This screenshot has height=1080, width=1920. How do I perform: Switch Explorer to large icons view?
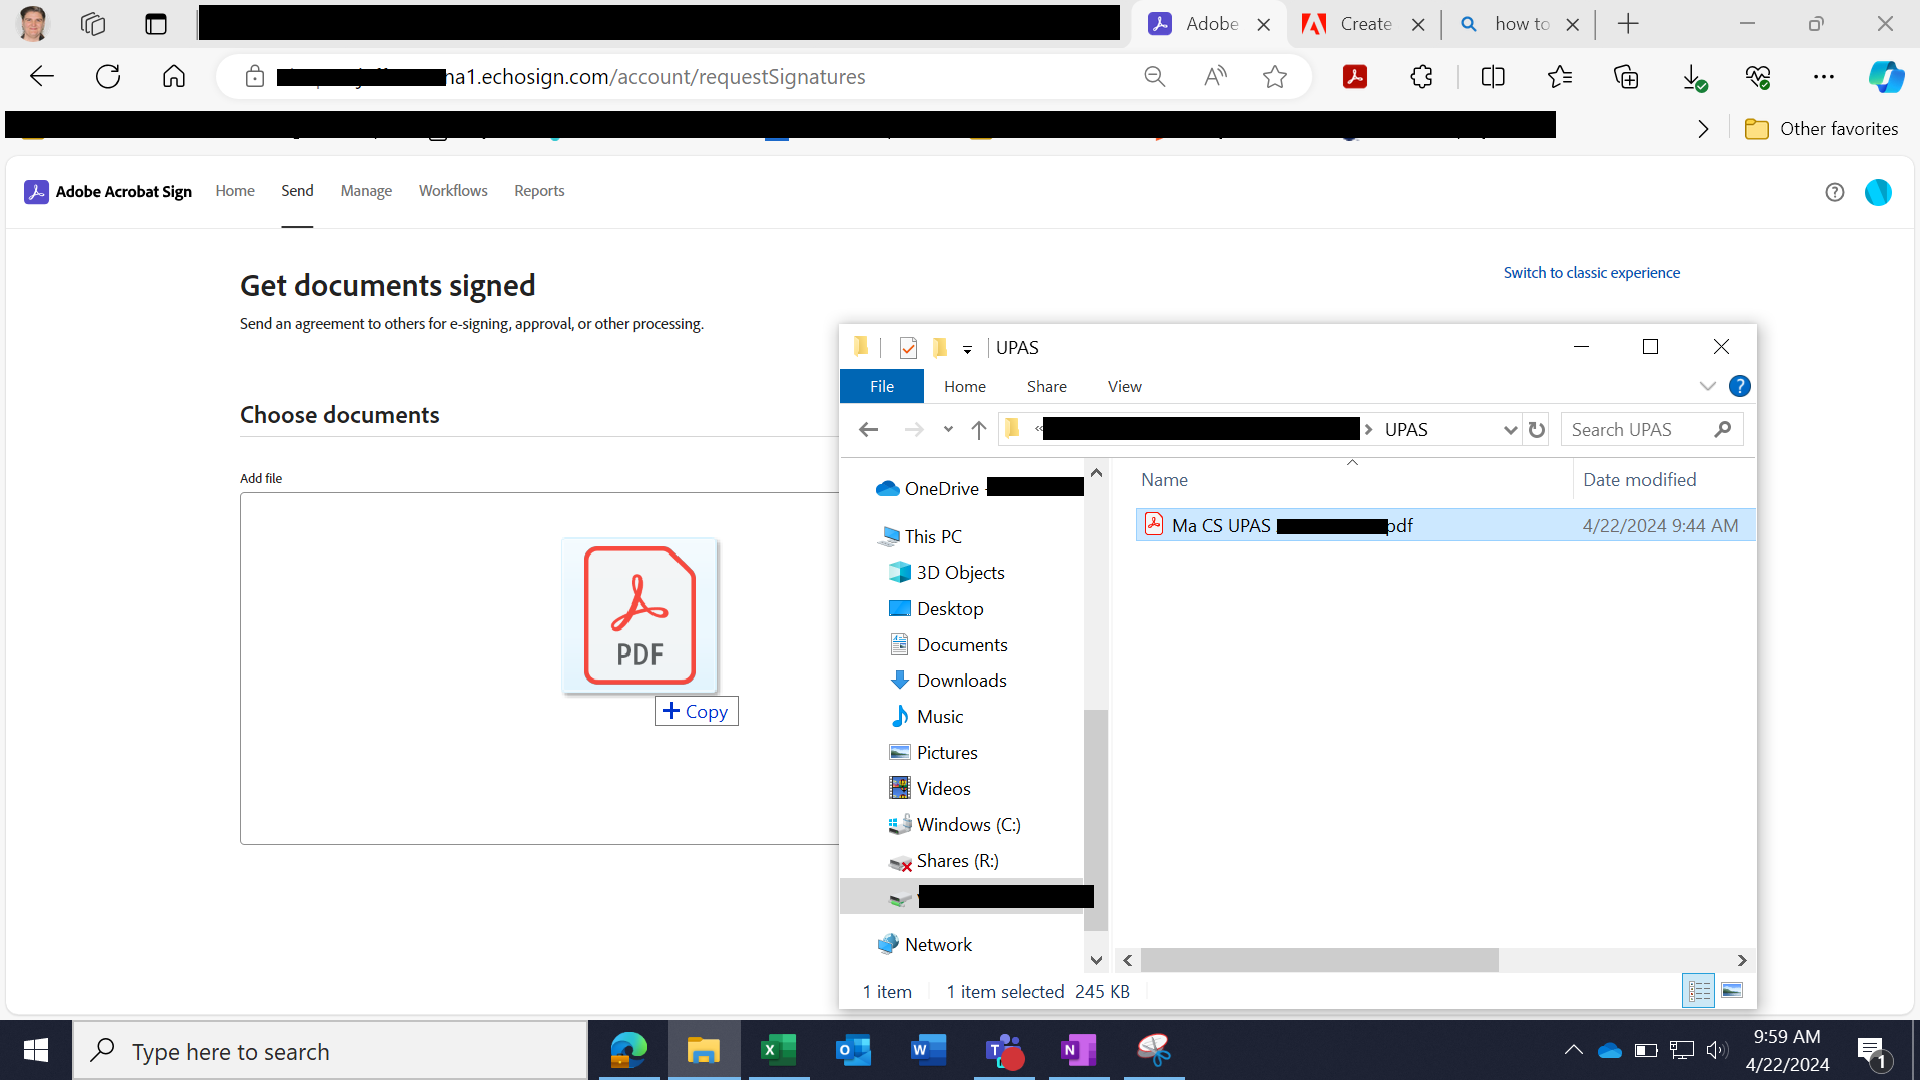coord(1733,990)
